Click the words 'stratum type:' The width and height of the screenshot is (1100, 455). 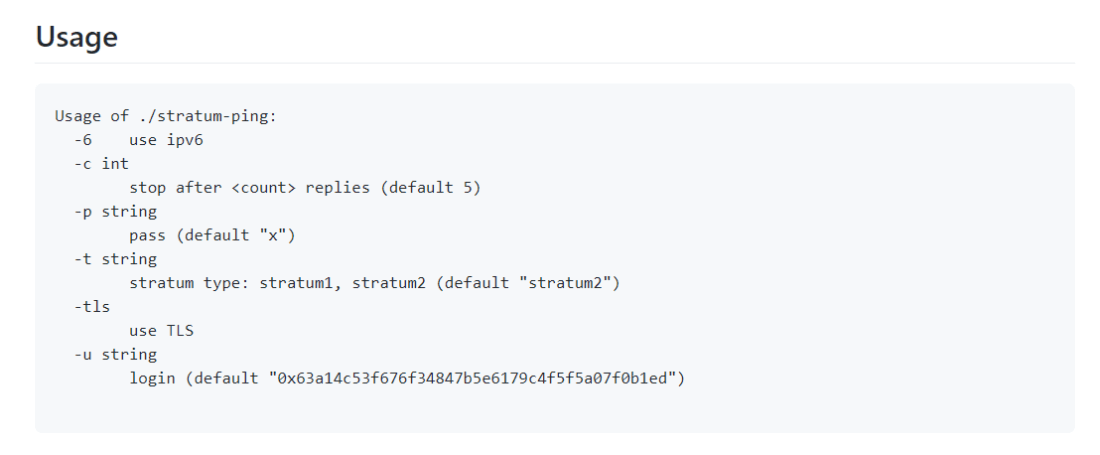click(x=189, y=283)
